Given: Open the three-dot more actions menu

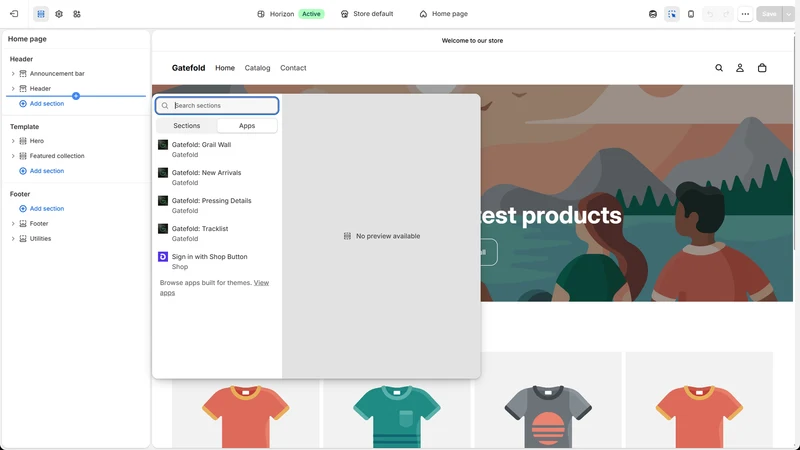Looking at the screenshot, I should point(745,14).
